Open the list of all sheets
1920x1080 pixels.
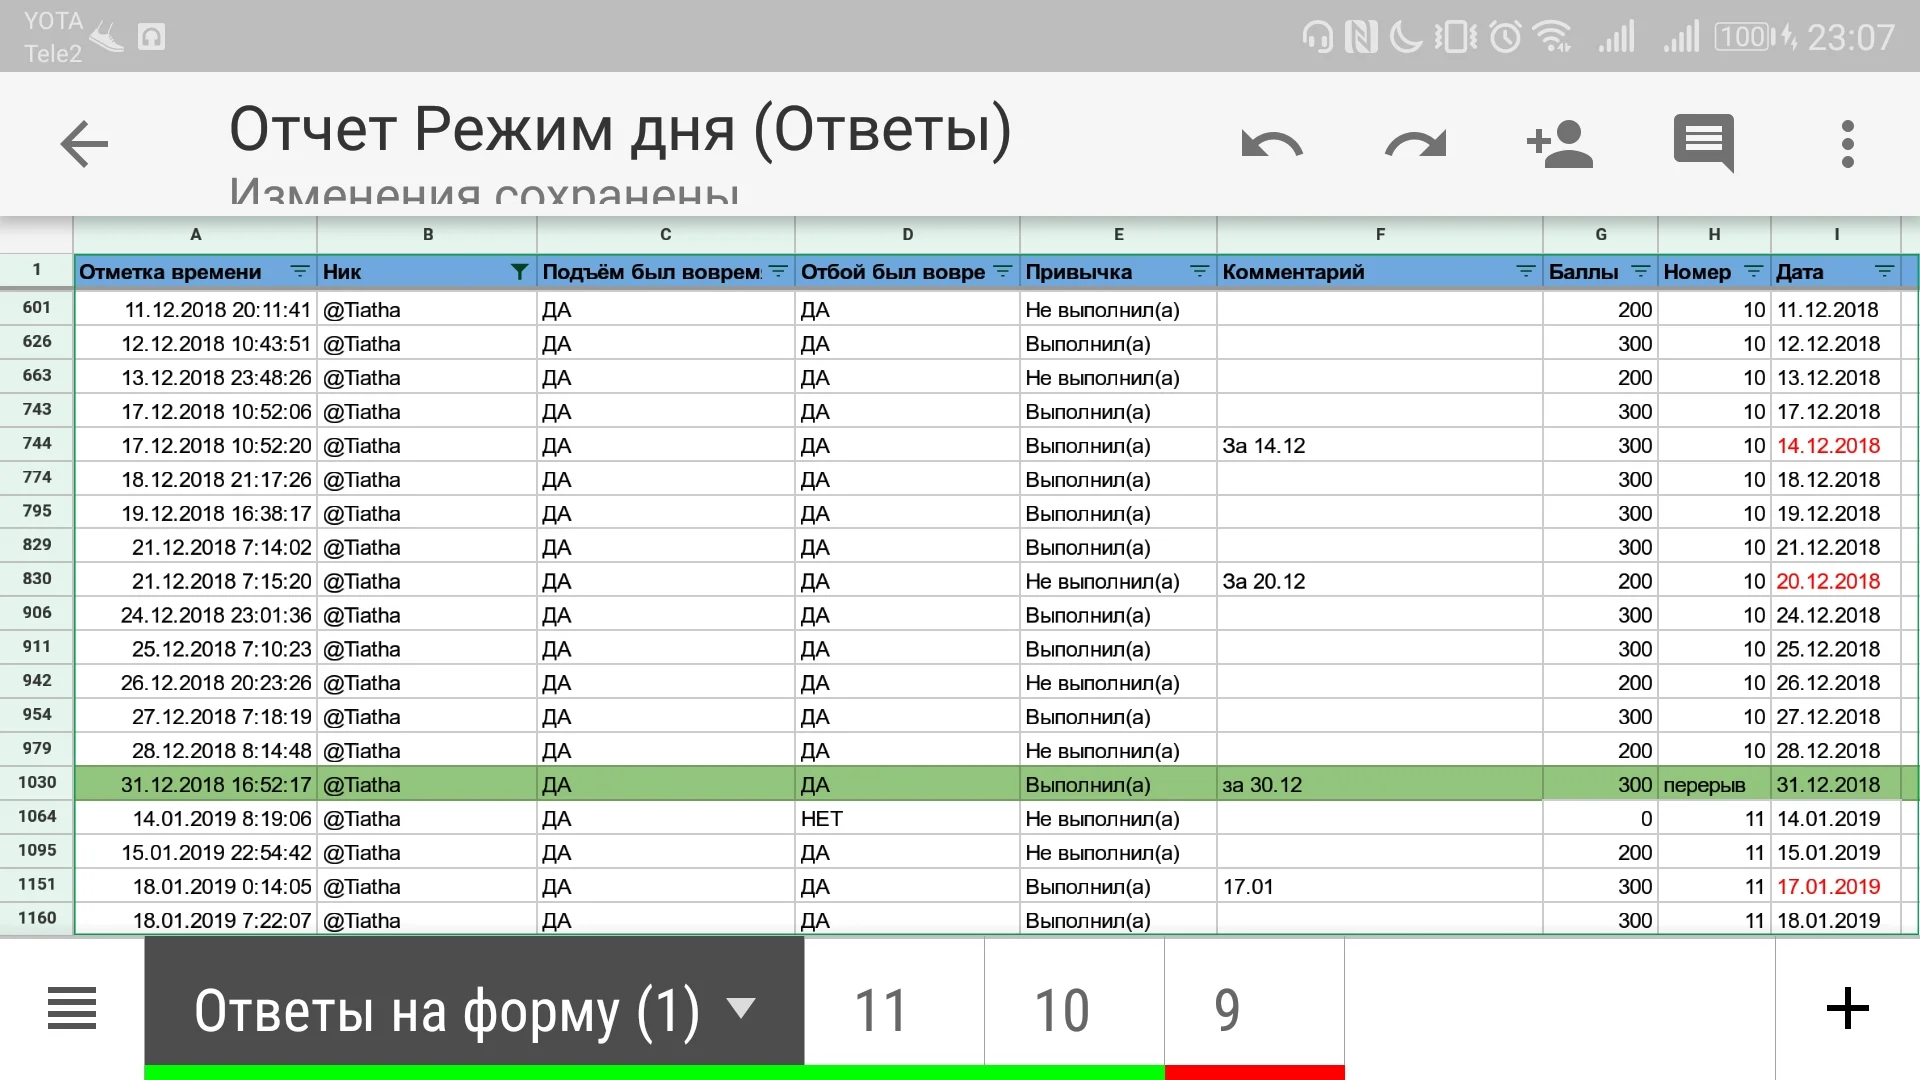point(71,1008)
